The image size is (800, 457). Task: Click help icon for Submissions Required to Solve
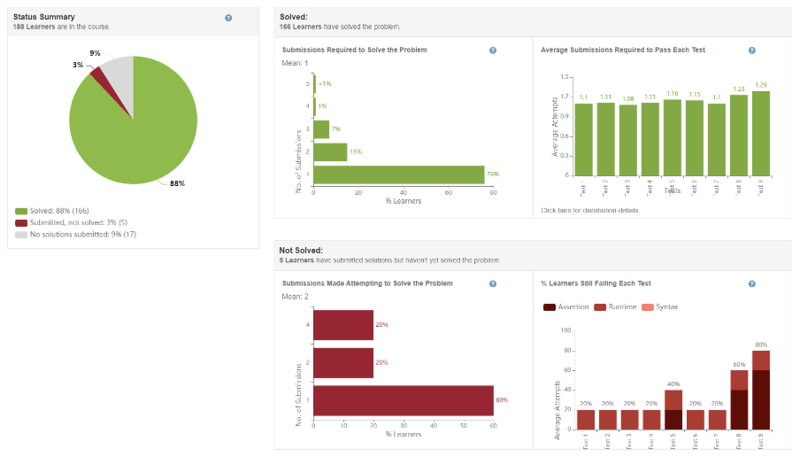click(x=493, y=50)
